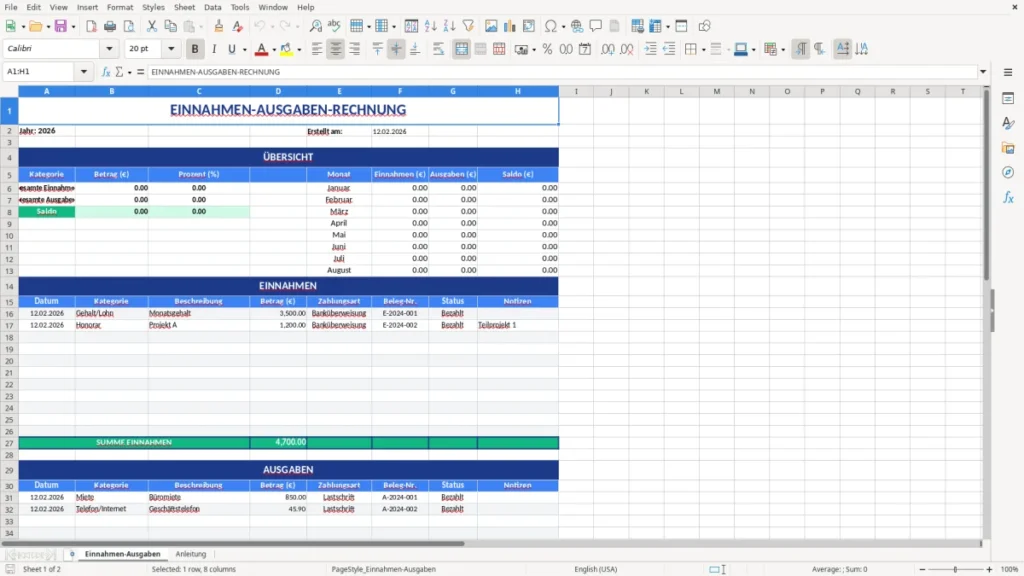Toggle Wrap Text
The width and height of the screenshot is (1024, 576).
(439, 49)
